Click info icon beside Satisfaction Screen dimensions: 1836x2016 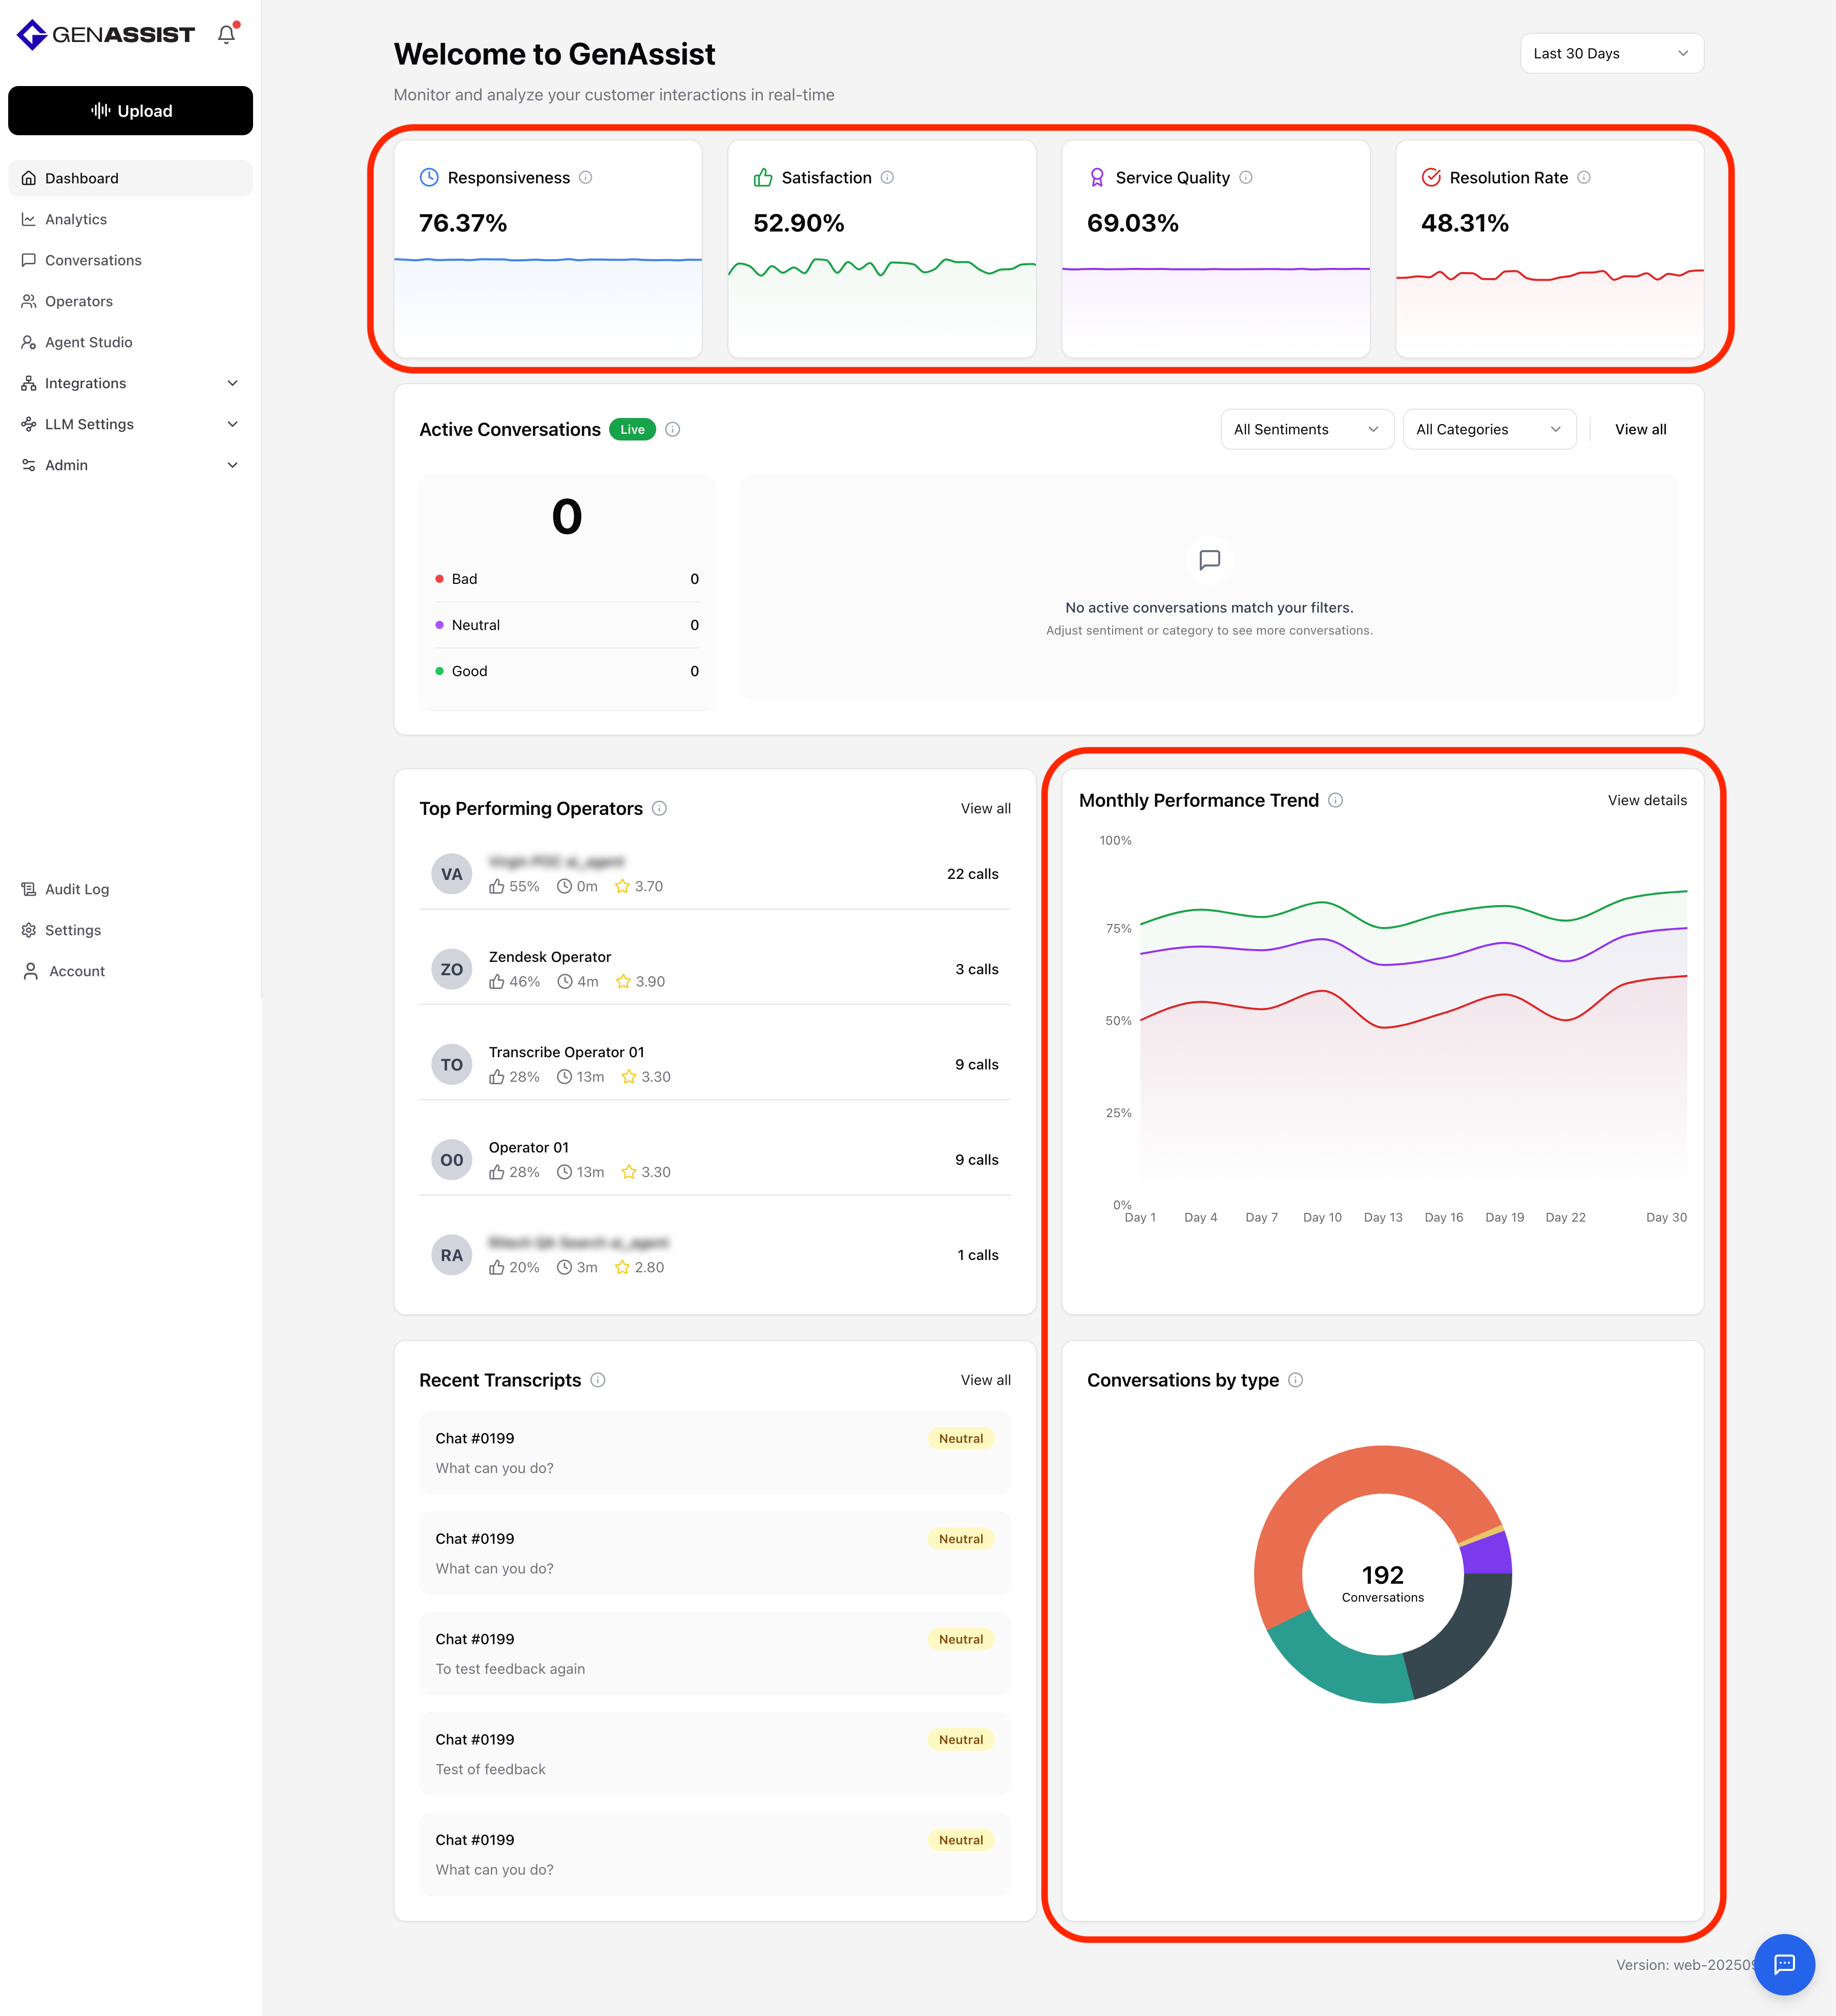(x=887, y=177)
